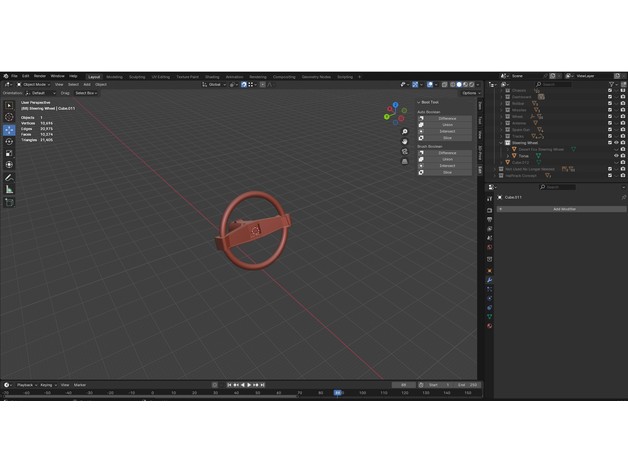Click Auto Boolean Difference button
628x472 pixels.
coord(447,118)
